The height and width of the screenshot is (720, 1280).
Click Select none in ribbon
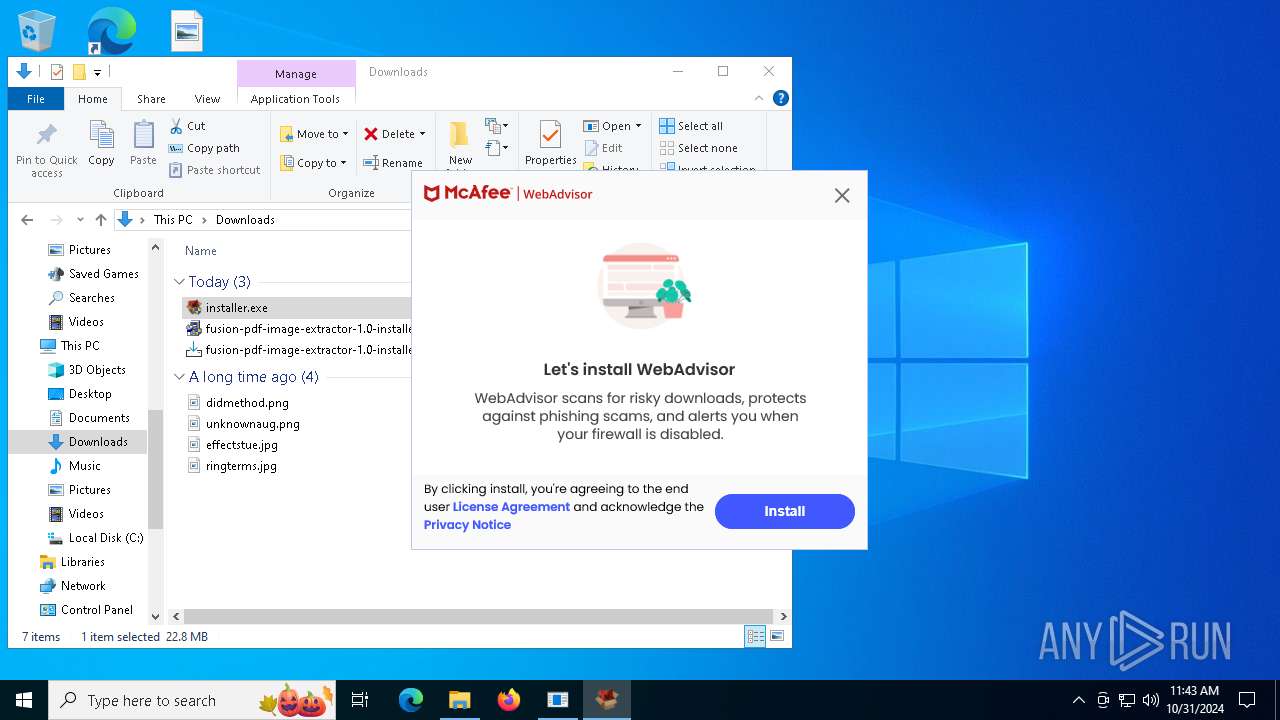tap(698, 148)
